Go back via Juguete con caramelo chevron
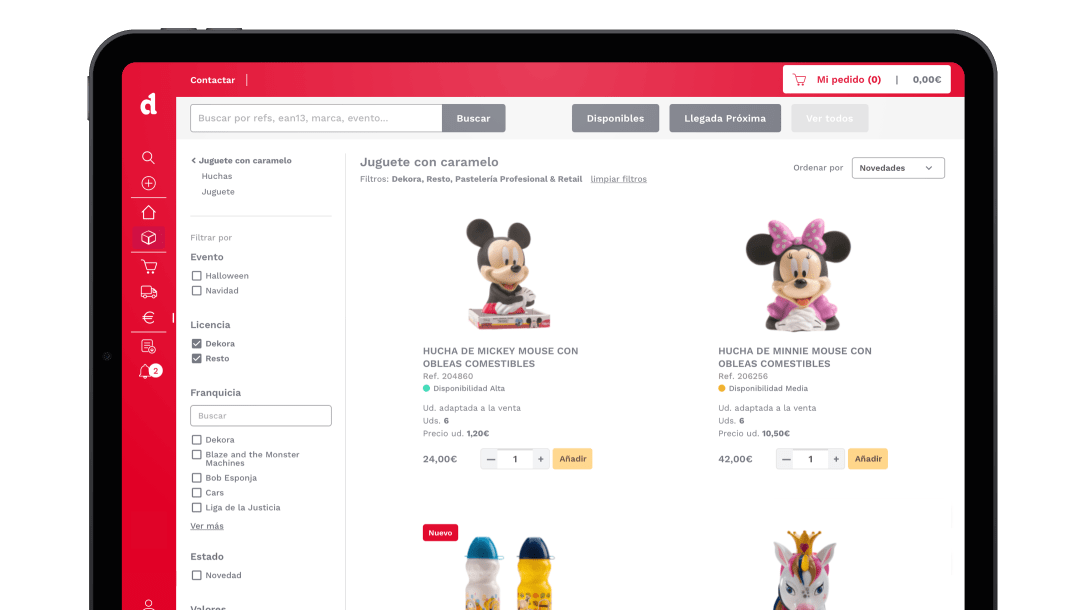This screenshot has width=1085, height=610. click(194, 160)
